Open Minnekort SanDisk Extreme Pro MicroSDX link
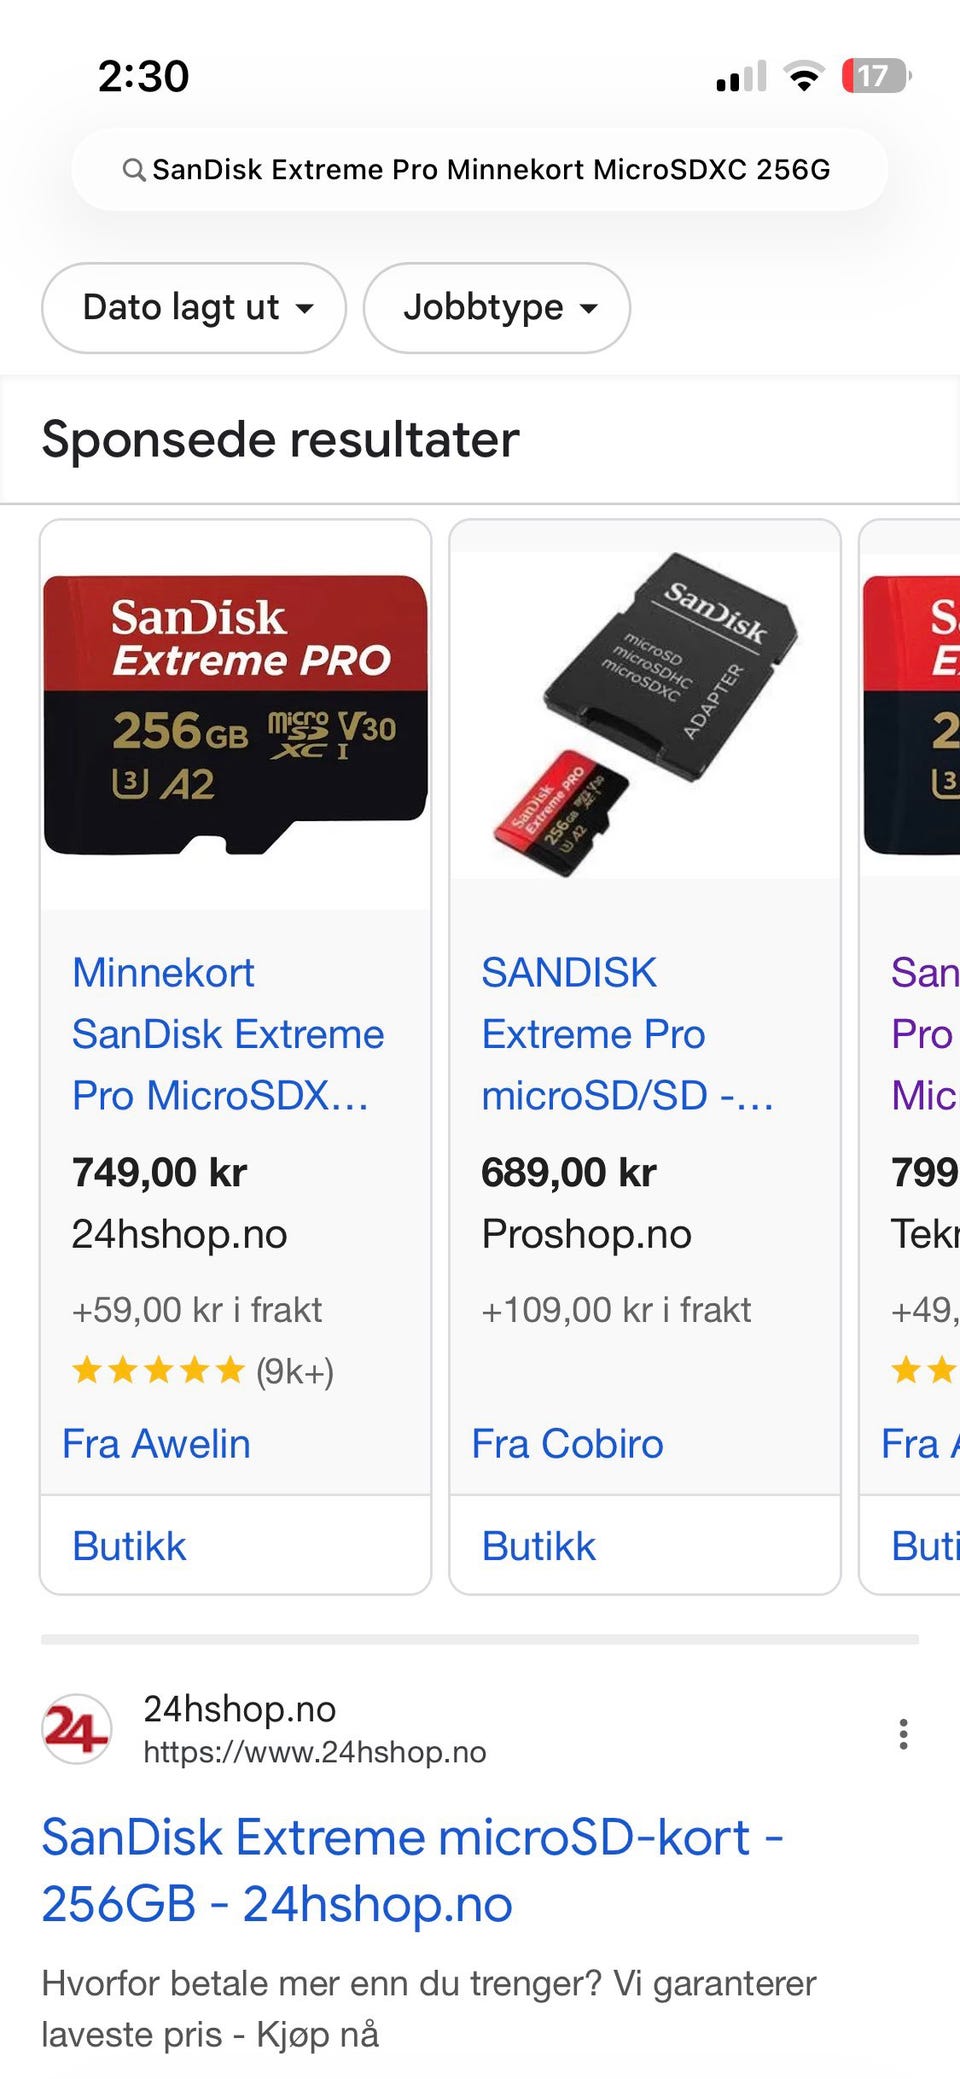Viewport: 960px width, 2079px height. coord(228,1034)
